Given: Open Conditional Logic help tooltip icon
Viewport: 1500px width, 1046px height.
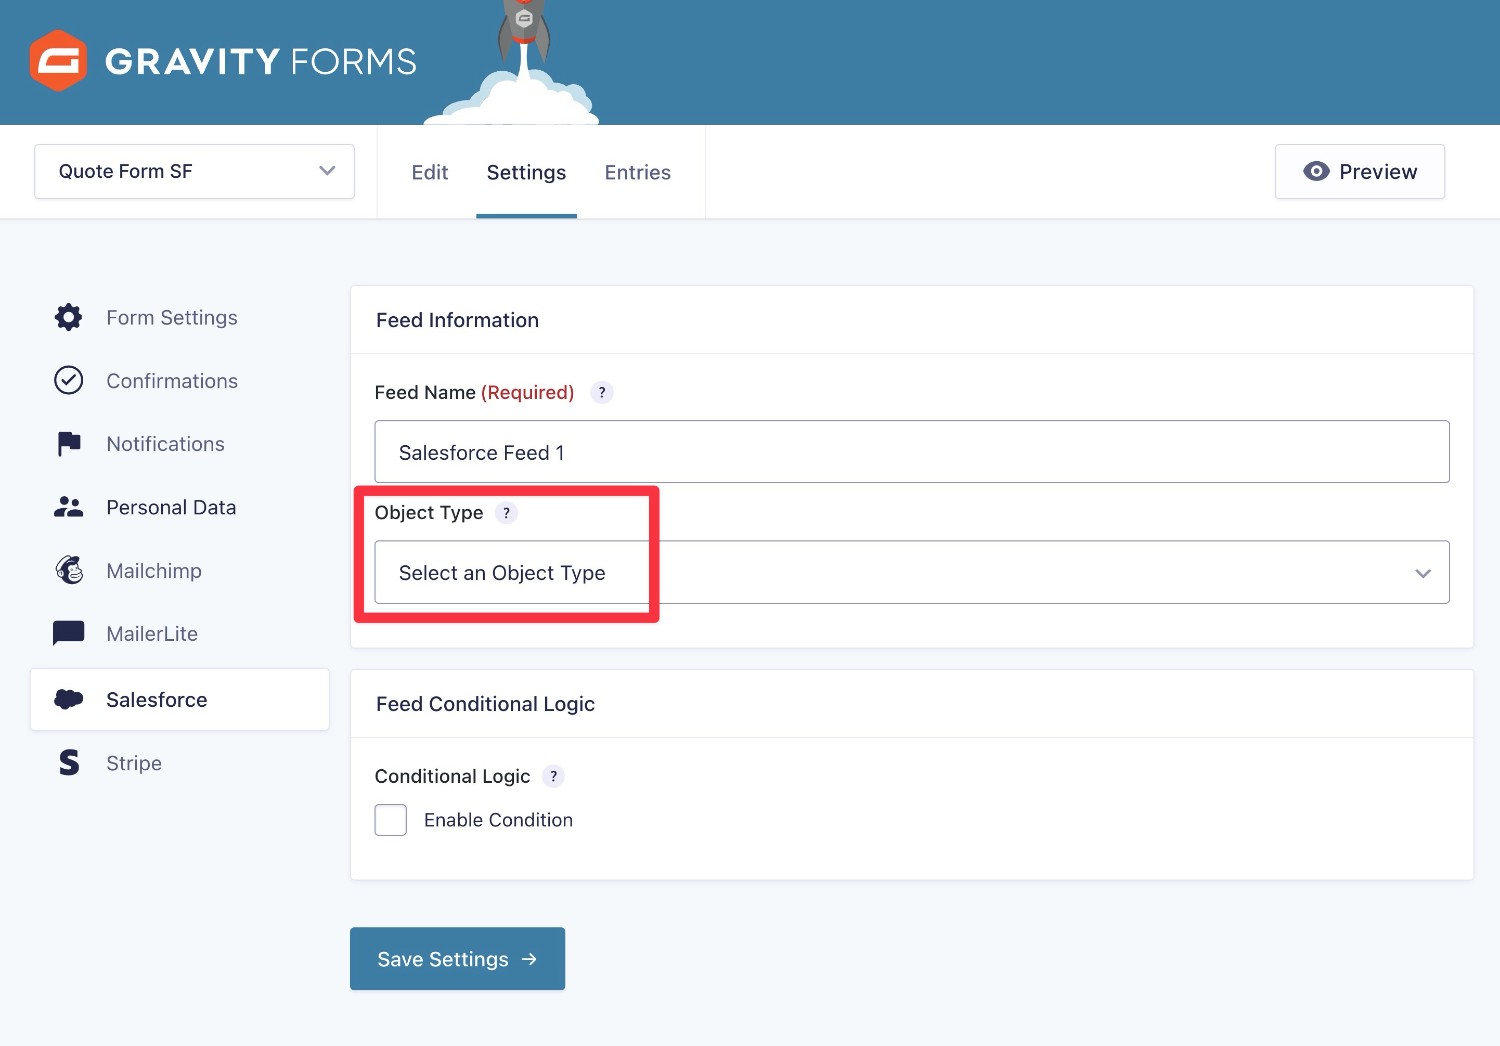Looking at the screenshot, I should tap(553, 776).
